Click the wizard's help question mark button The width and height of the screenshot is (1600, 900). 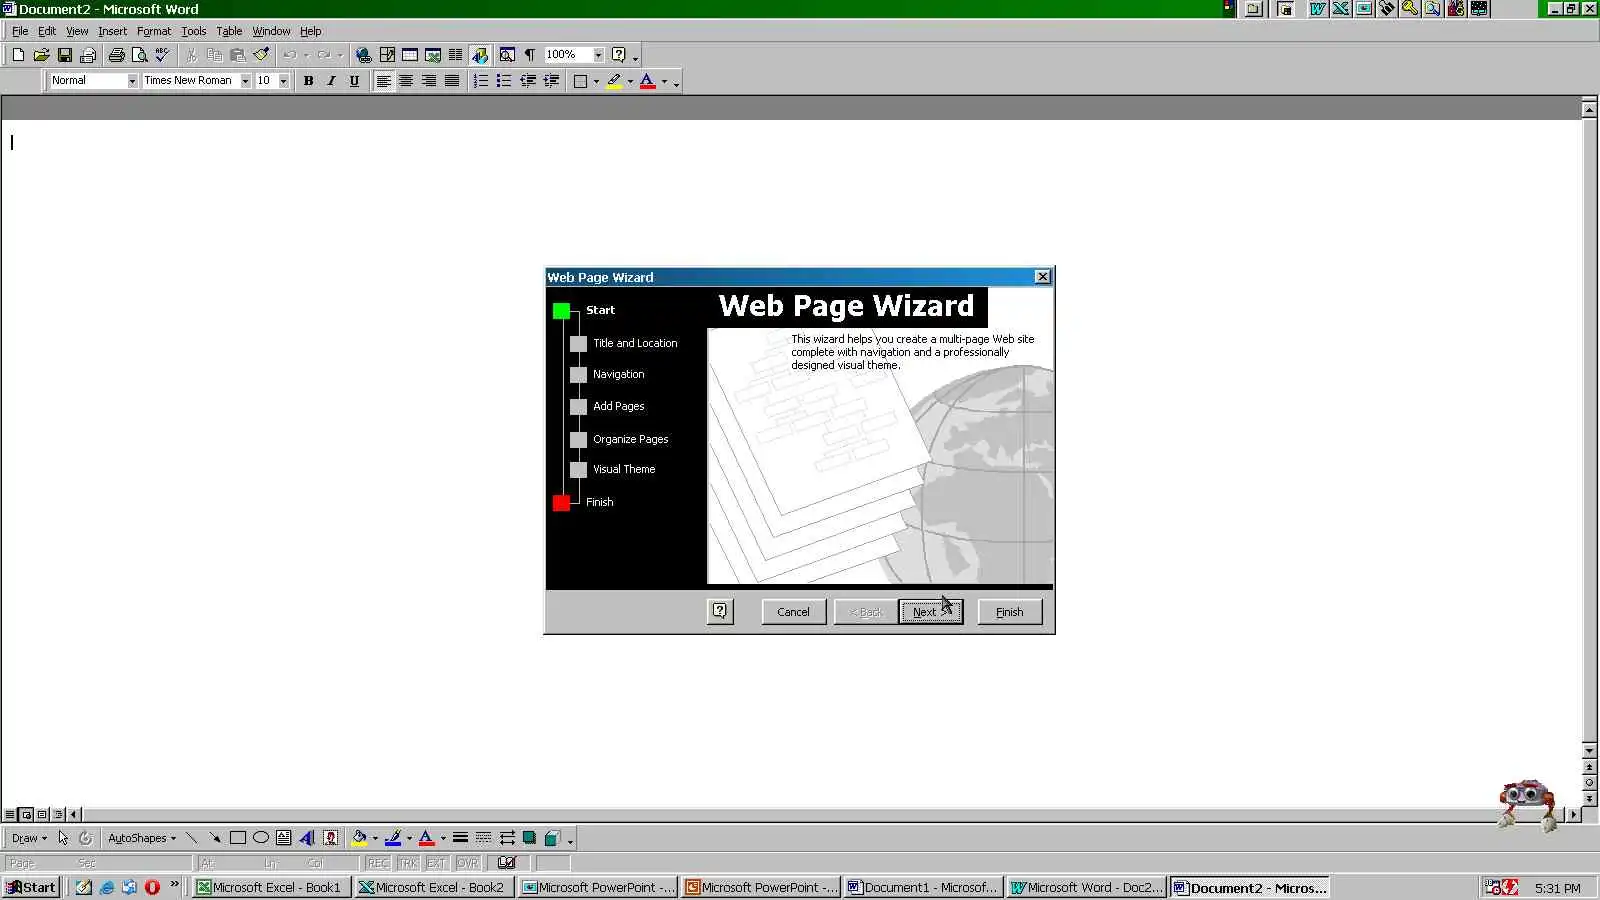click(720, 611)
